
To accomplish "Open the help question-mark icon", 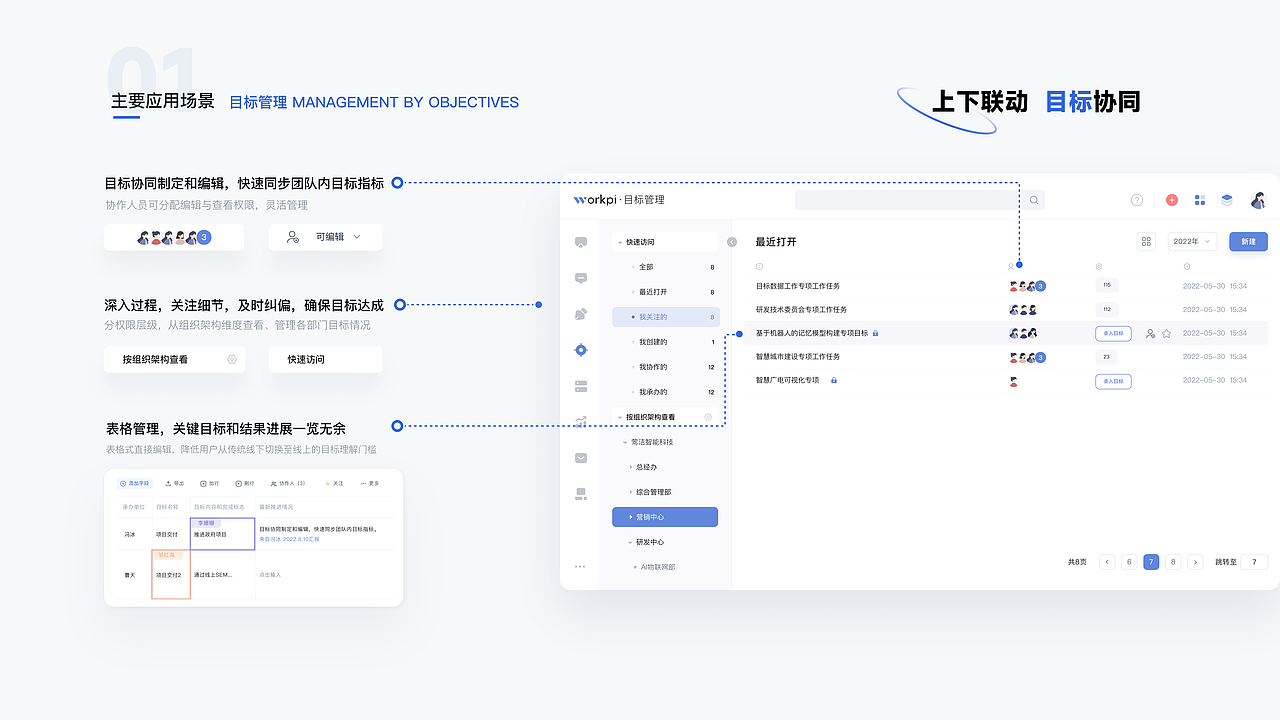I will pos(1137,200).
